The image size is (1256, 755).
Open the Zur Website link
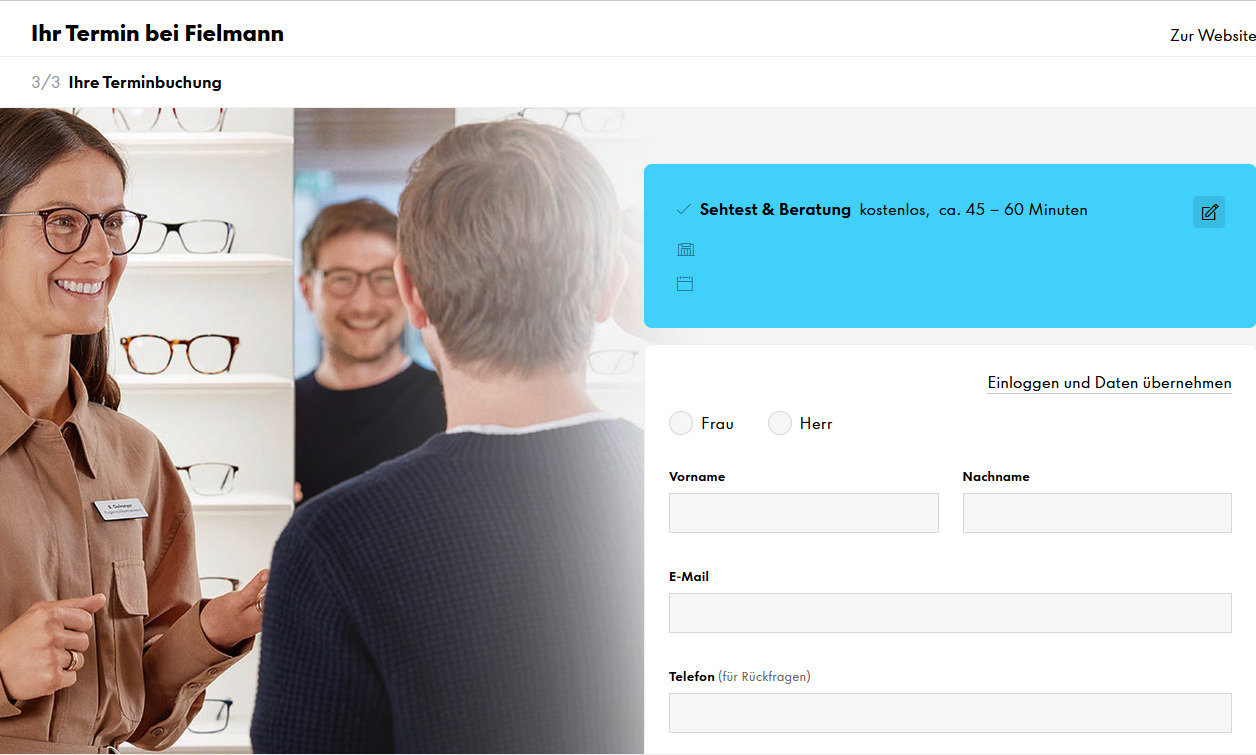(1213, 35)
